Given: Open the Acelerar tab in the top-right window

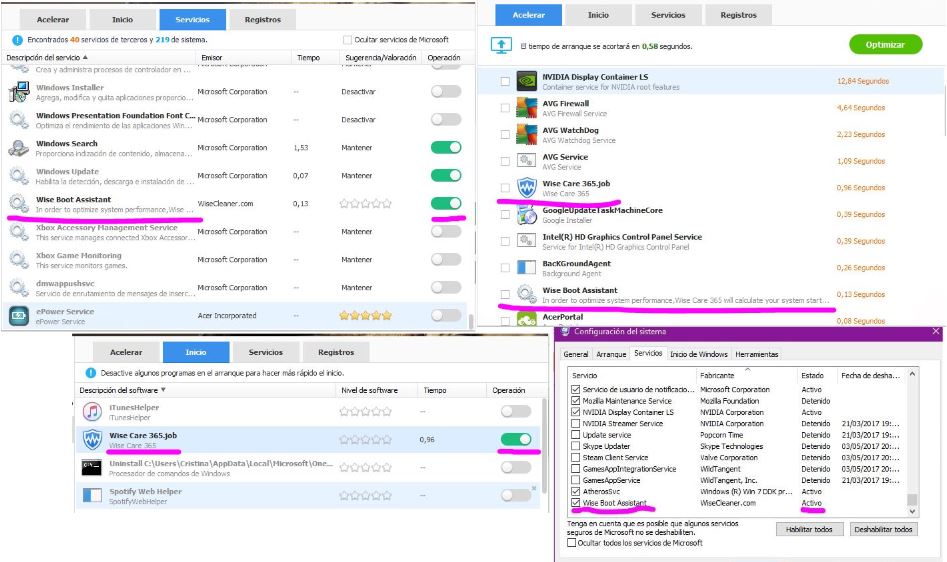Looking at the screenshot, I should (528, 15).
